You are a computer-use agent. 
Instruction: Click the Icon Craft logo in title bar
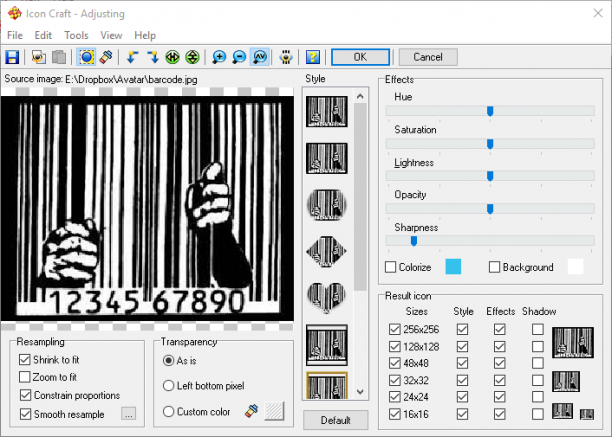[14, 13]
